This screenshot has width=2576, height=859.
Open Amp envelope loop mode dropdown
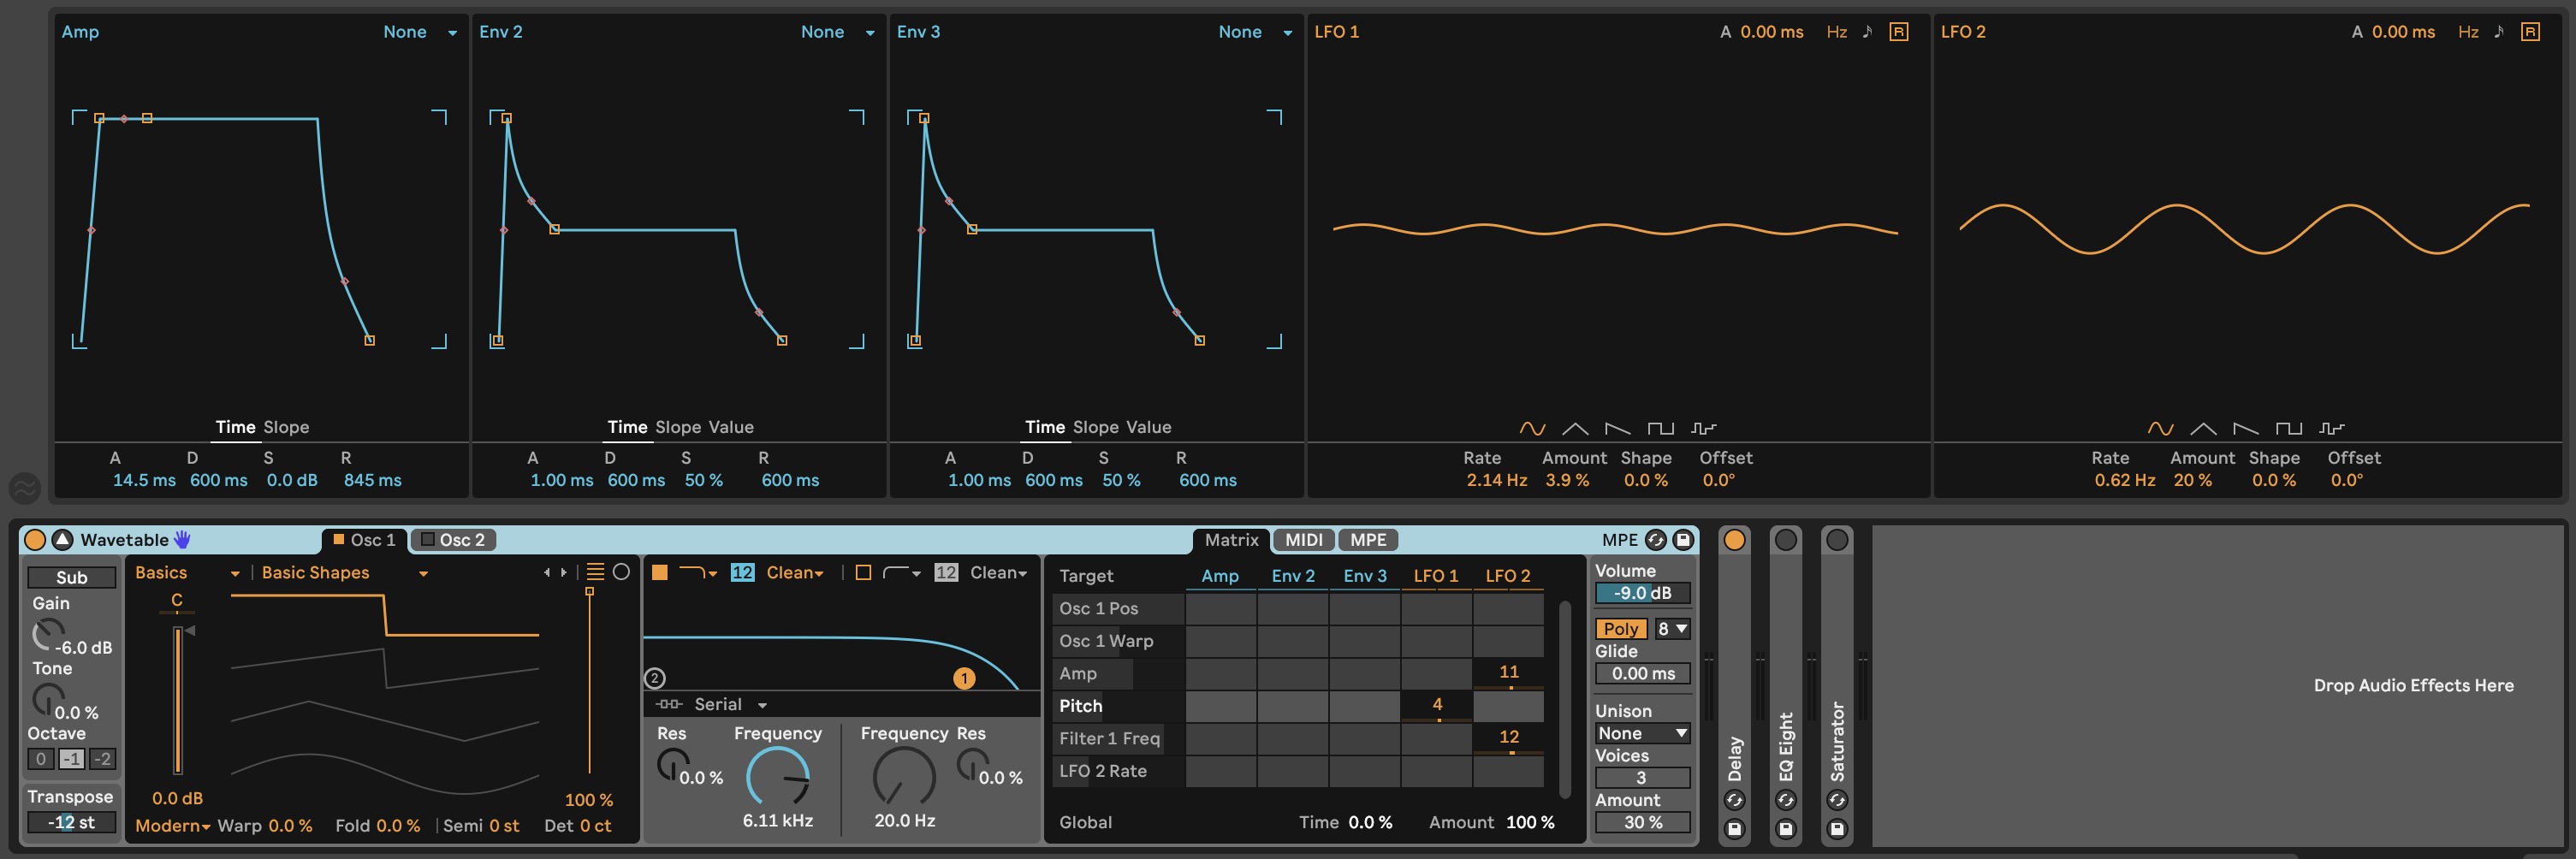[x=420, y=32]
